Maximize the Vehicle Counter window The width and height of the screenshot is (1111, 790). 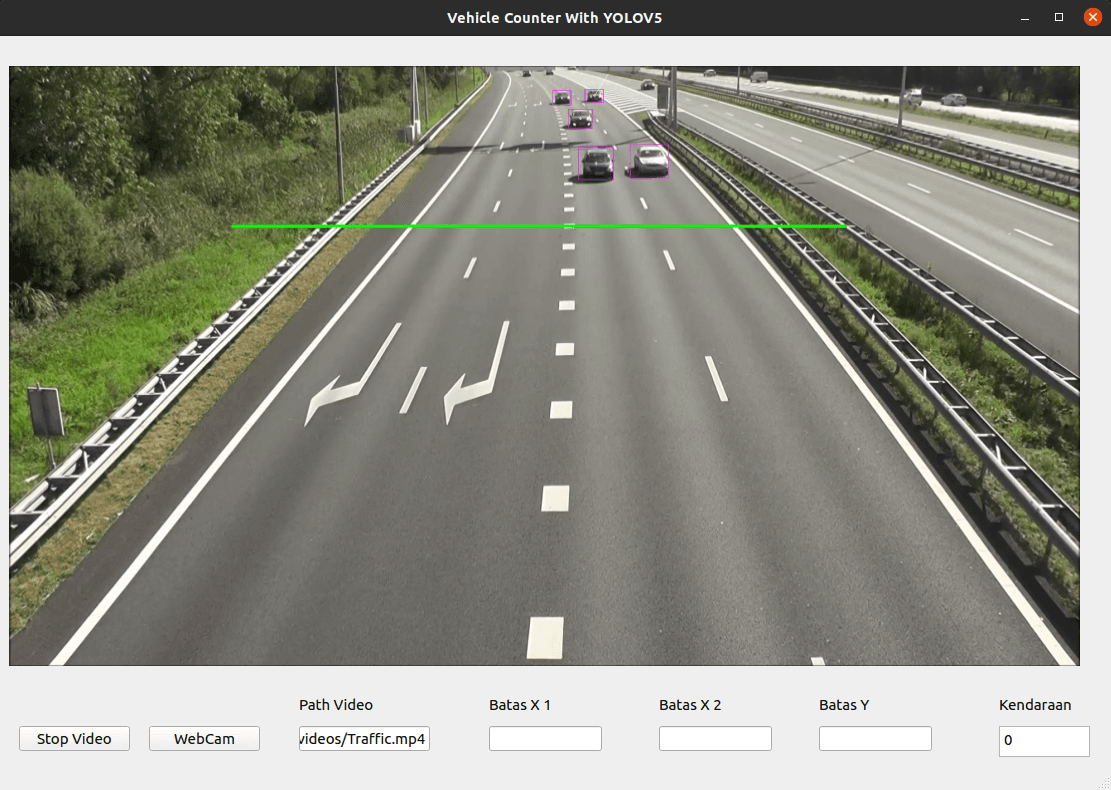coord(1059,18)
